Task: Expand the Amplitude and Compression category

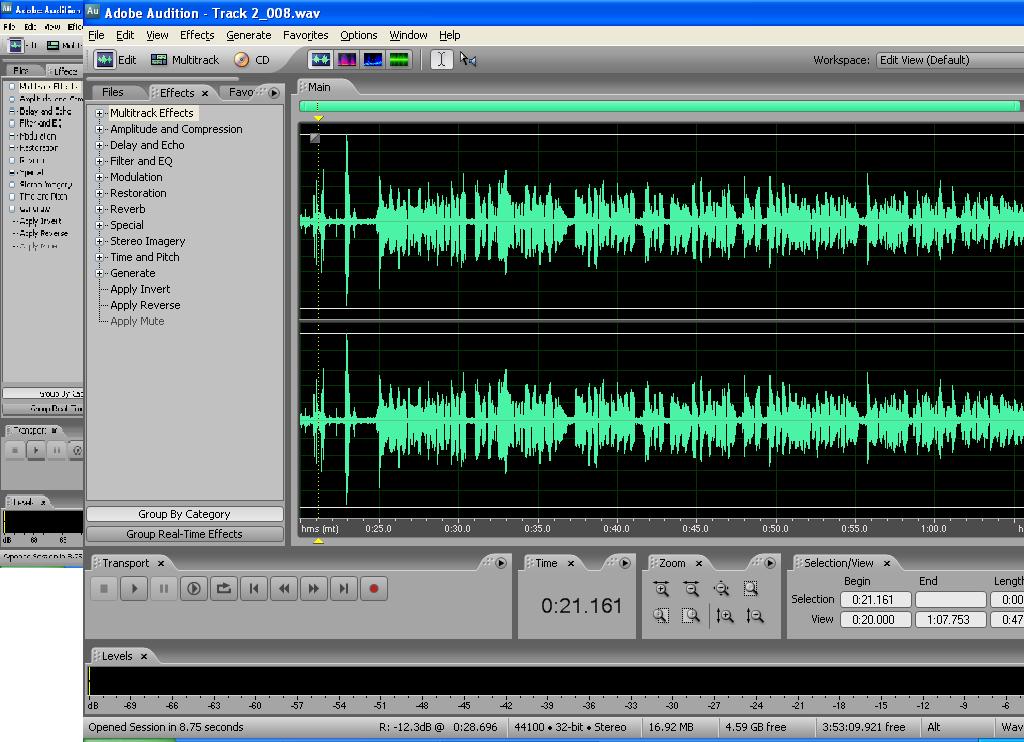Action: coord(101,129)
